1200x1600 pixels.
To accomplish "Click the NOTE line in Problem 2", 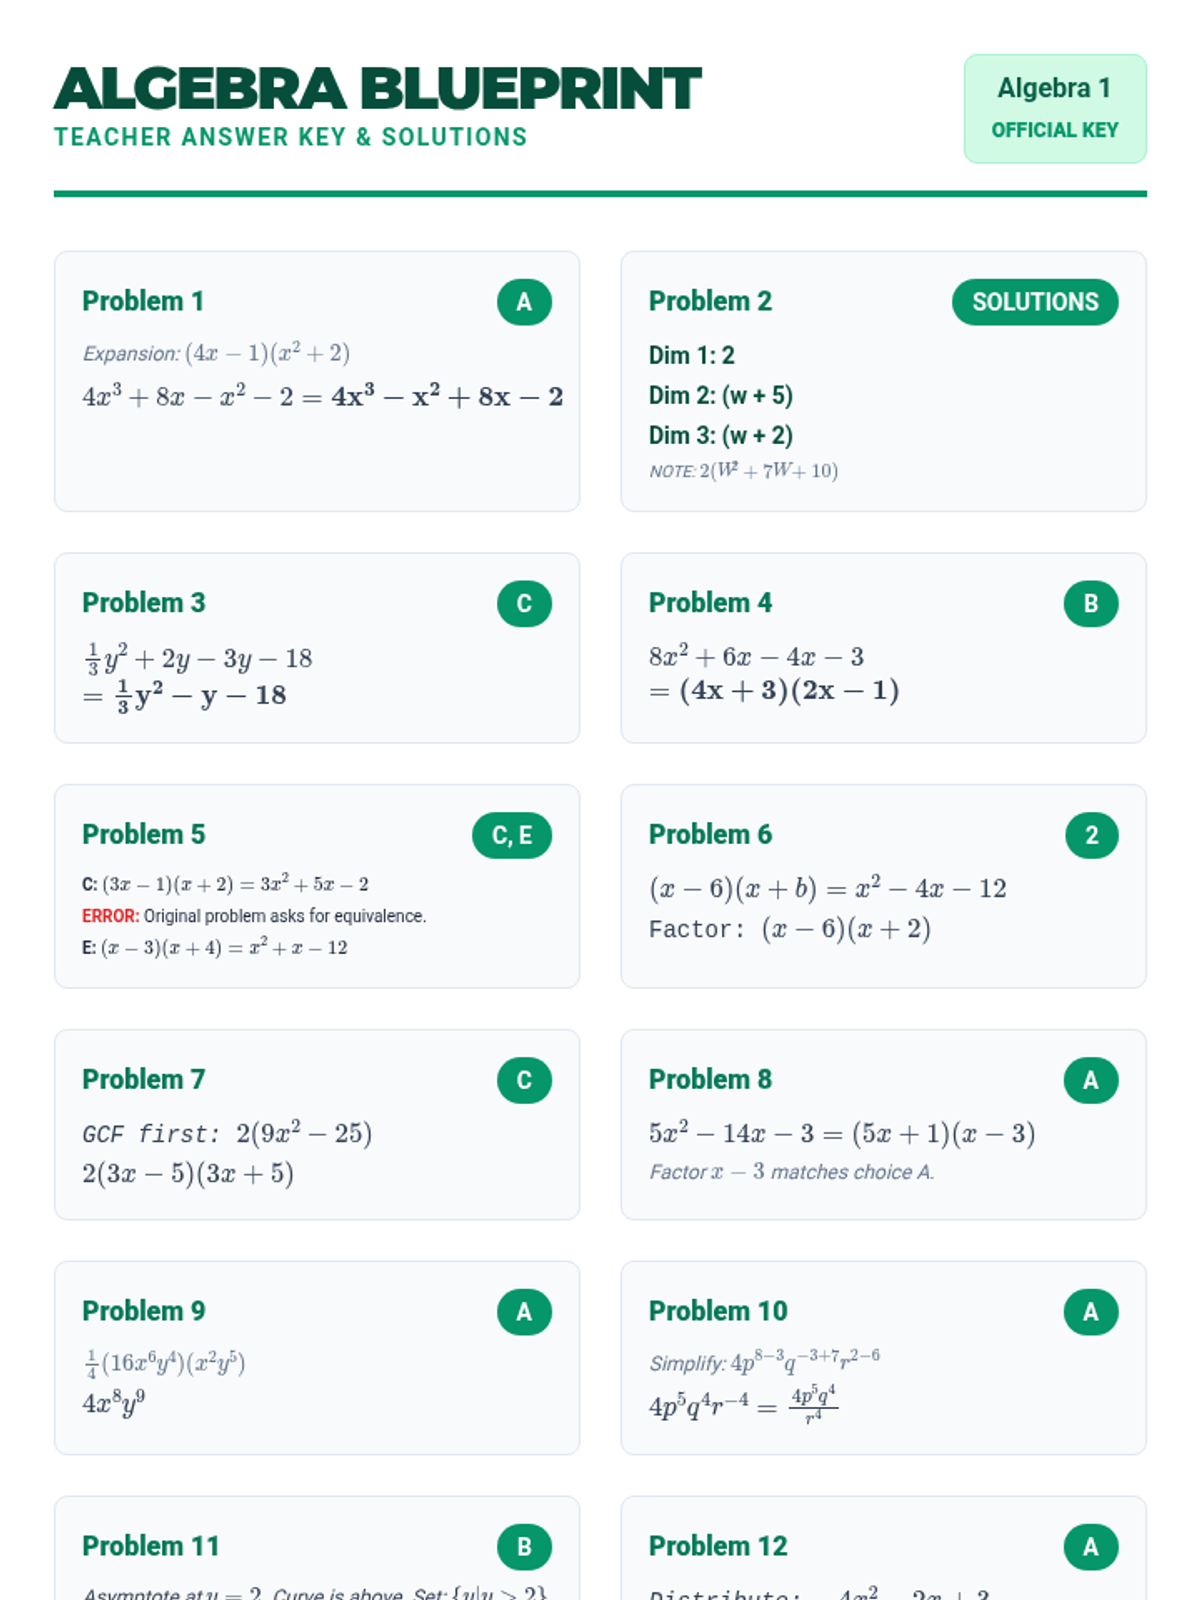I will pyautogui.click(x=743, y=471).
